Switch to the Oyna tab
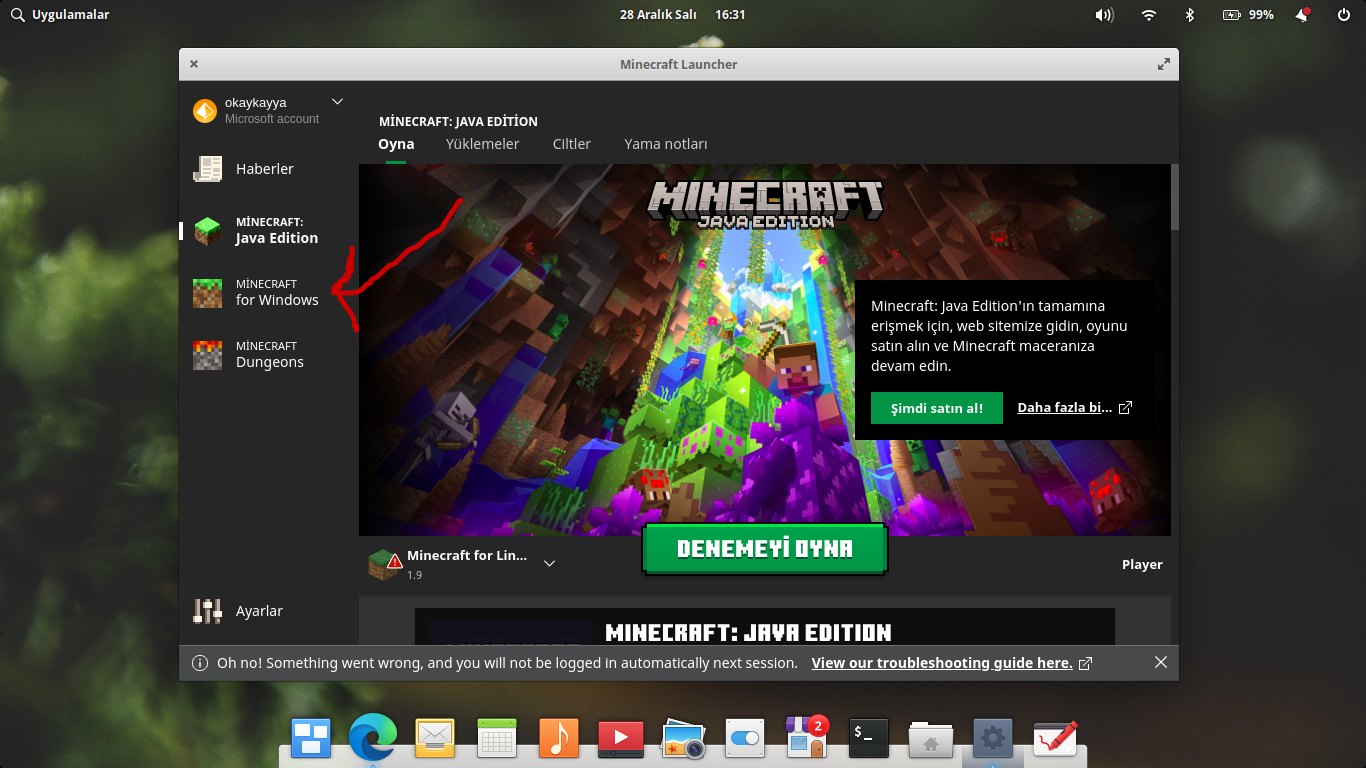 click(x=396, y=144)
